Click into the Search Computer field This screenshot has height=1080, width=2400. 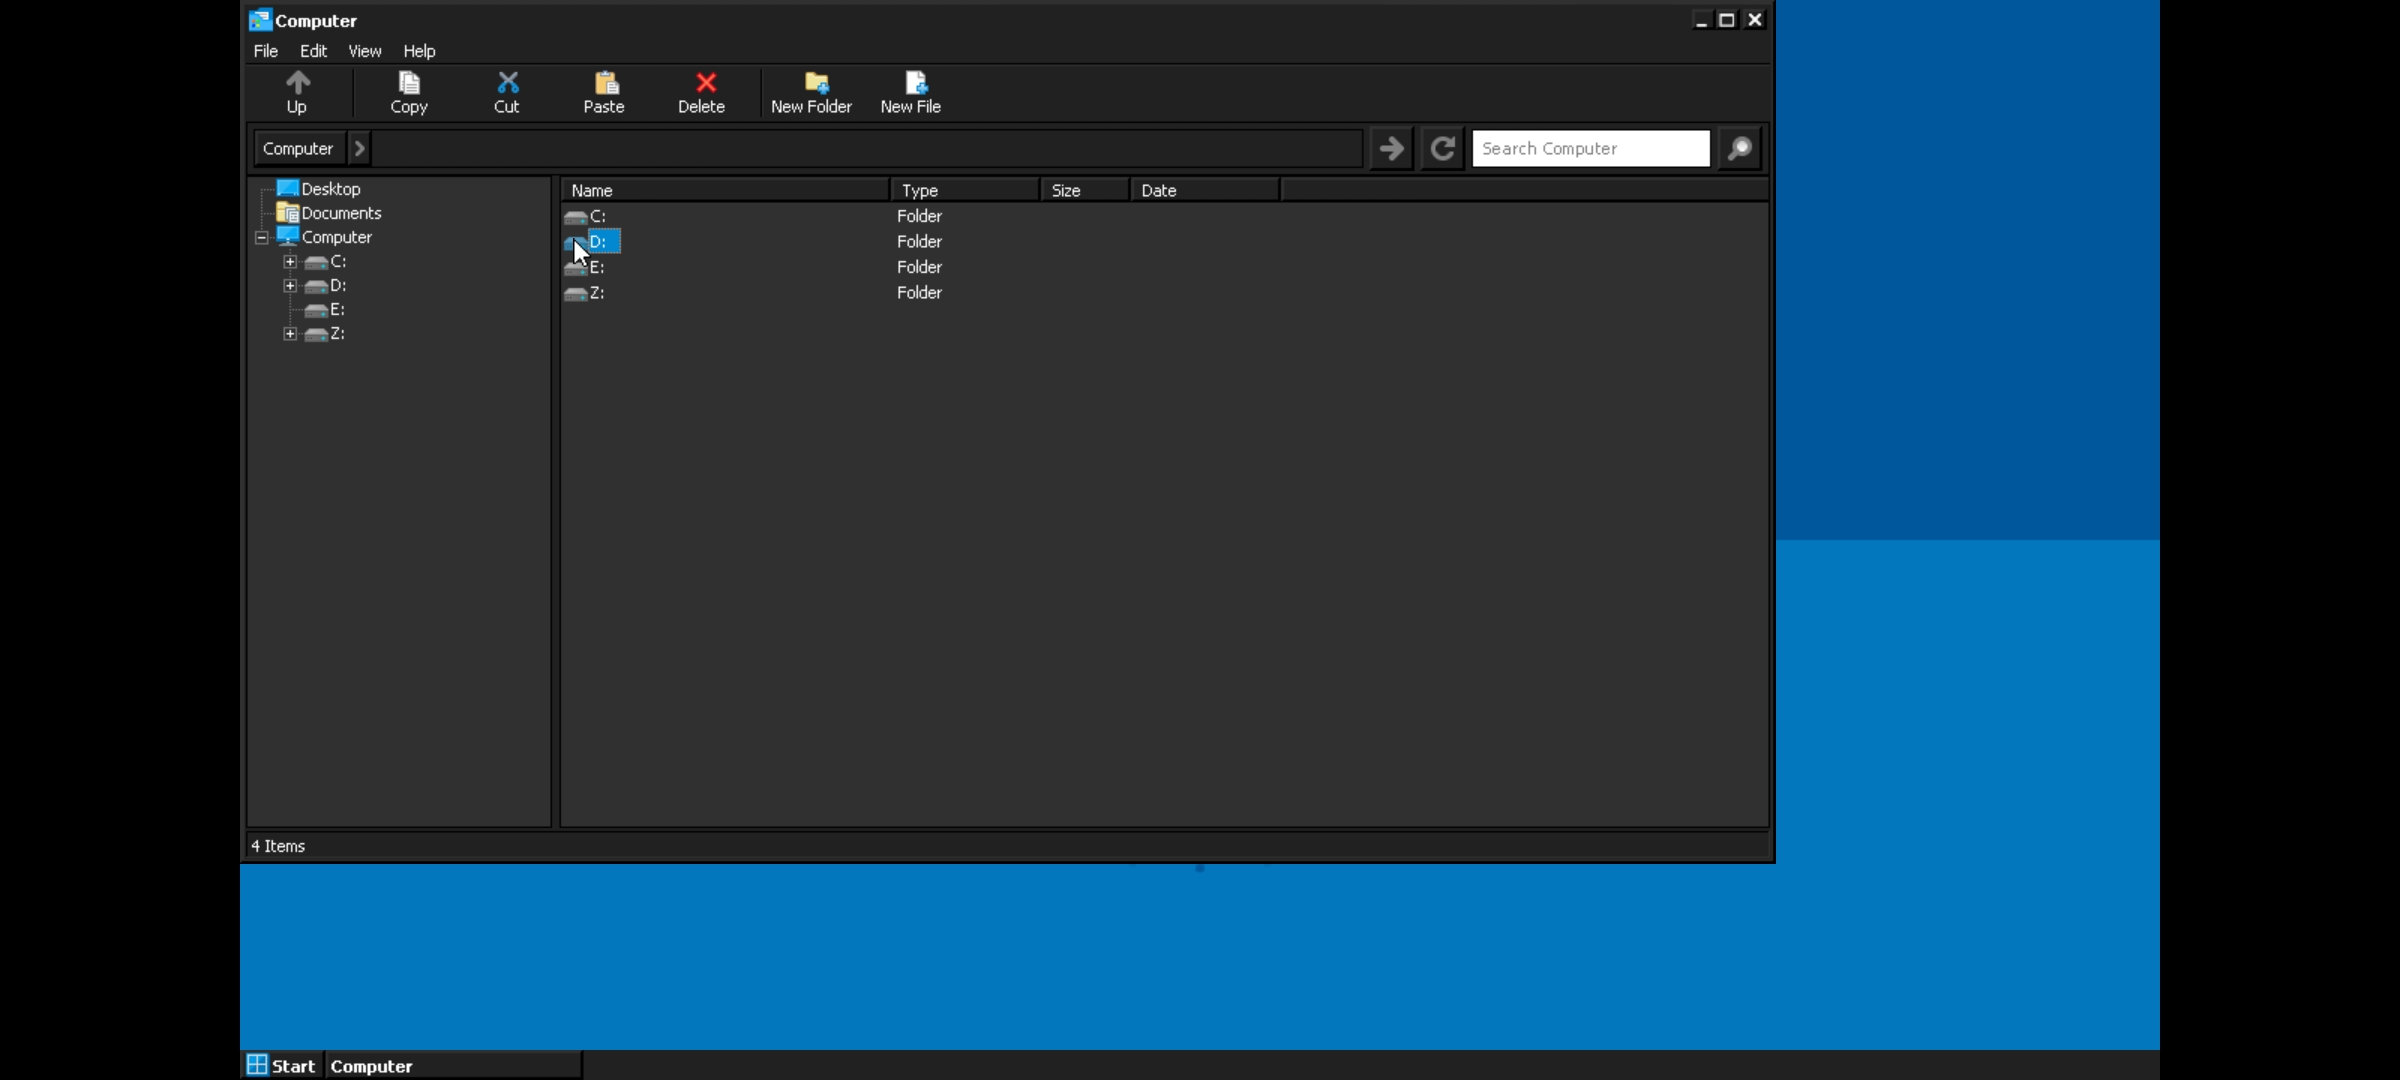coord(1591,148)
